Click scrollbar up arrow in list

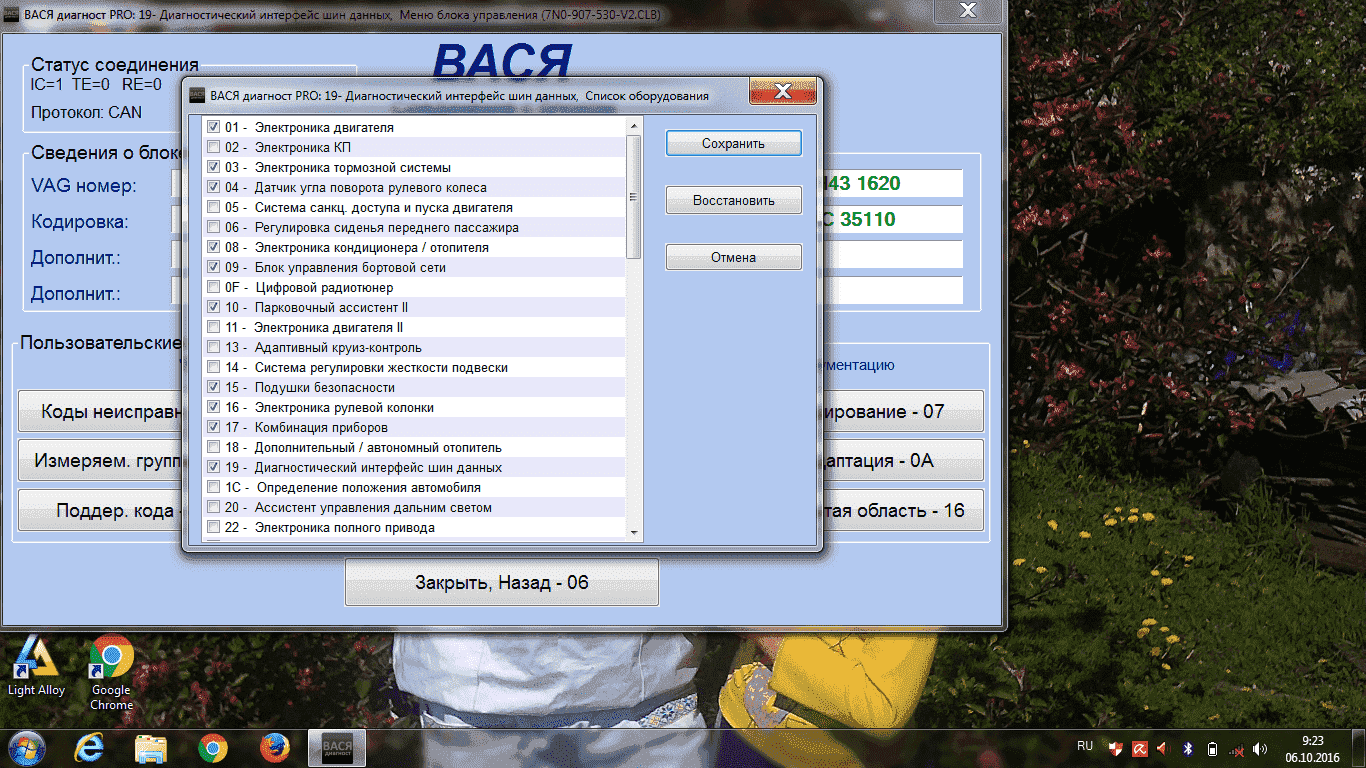[633, 126]
